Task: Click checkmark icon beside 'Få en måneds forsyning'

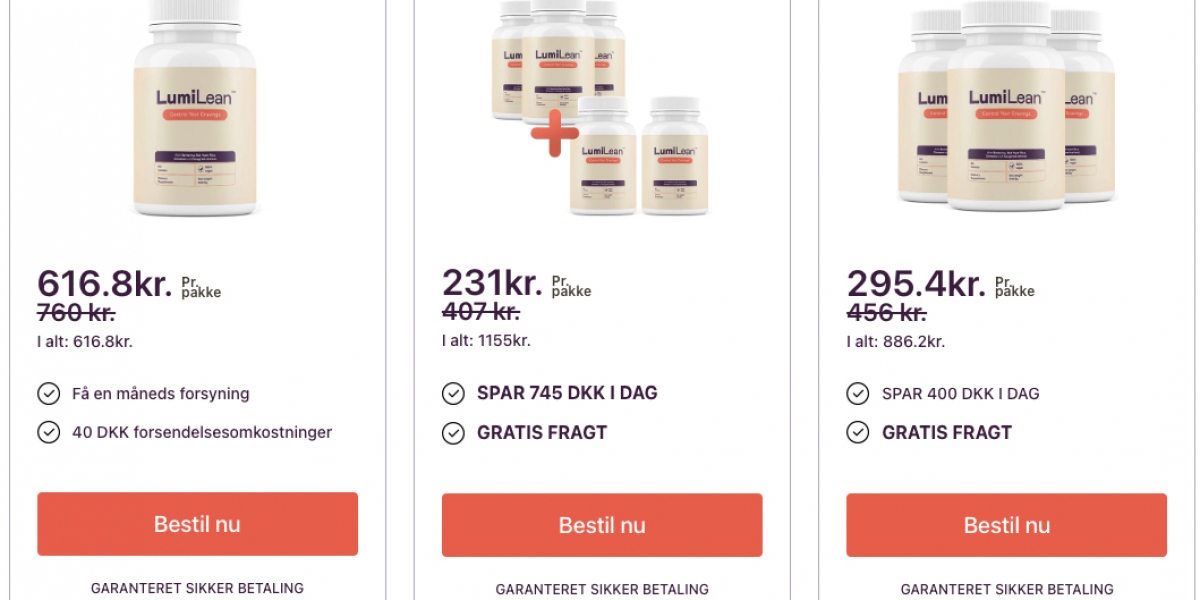Action: pyautogui.click(x=48, y=393)
